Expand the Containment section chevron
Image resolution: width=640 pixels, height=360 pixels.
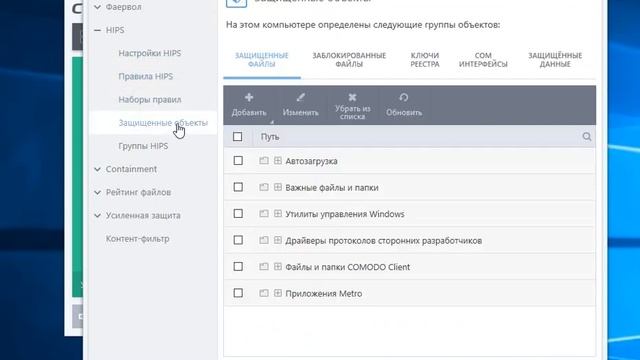[x=98, y=169]
